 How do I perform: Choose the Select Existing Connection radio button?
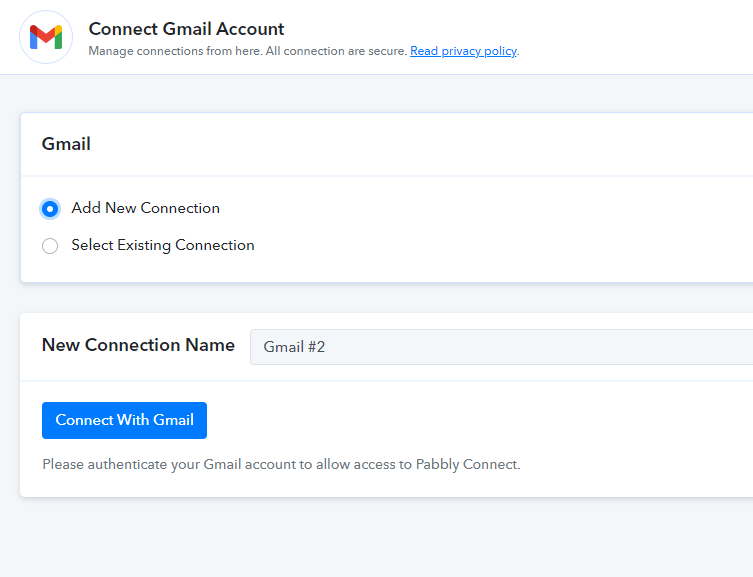point(50,246)
